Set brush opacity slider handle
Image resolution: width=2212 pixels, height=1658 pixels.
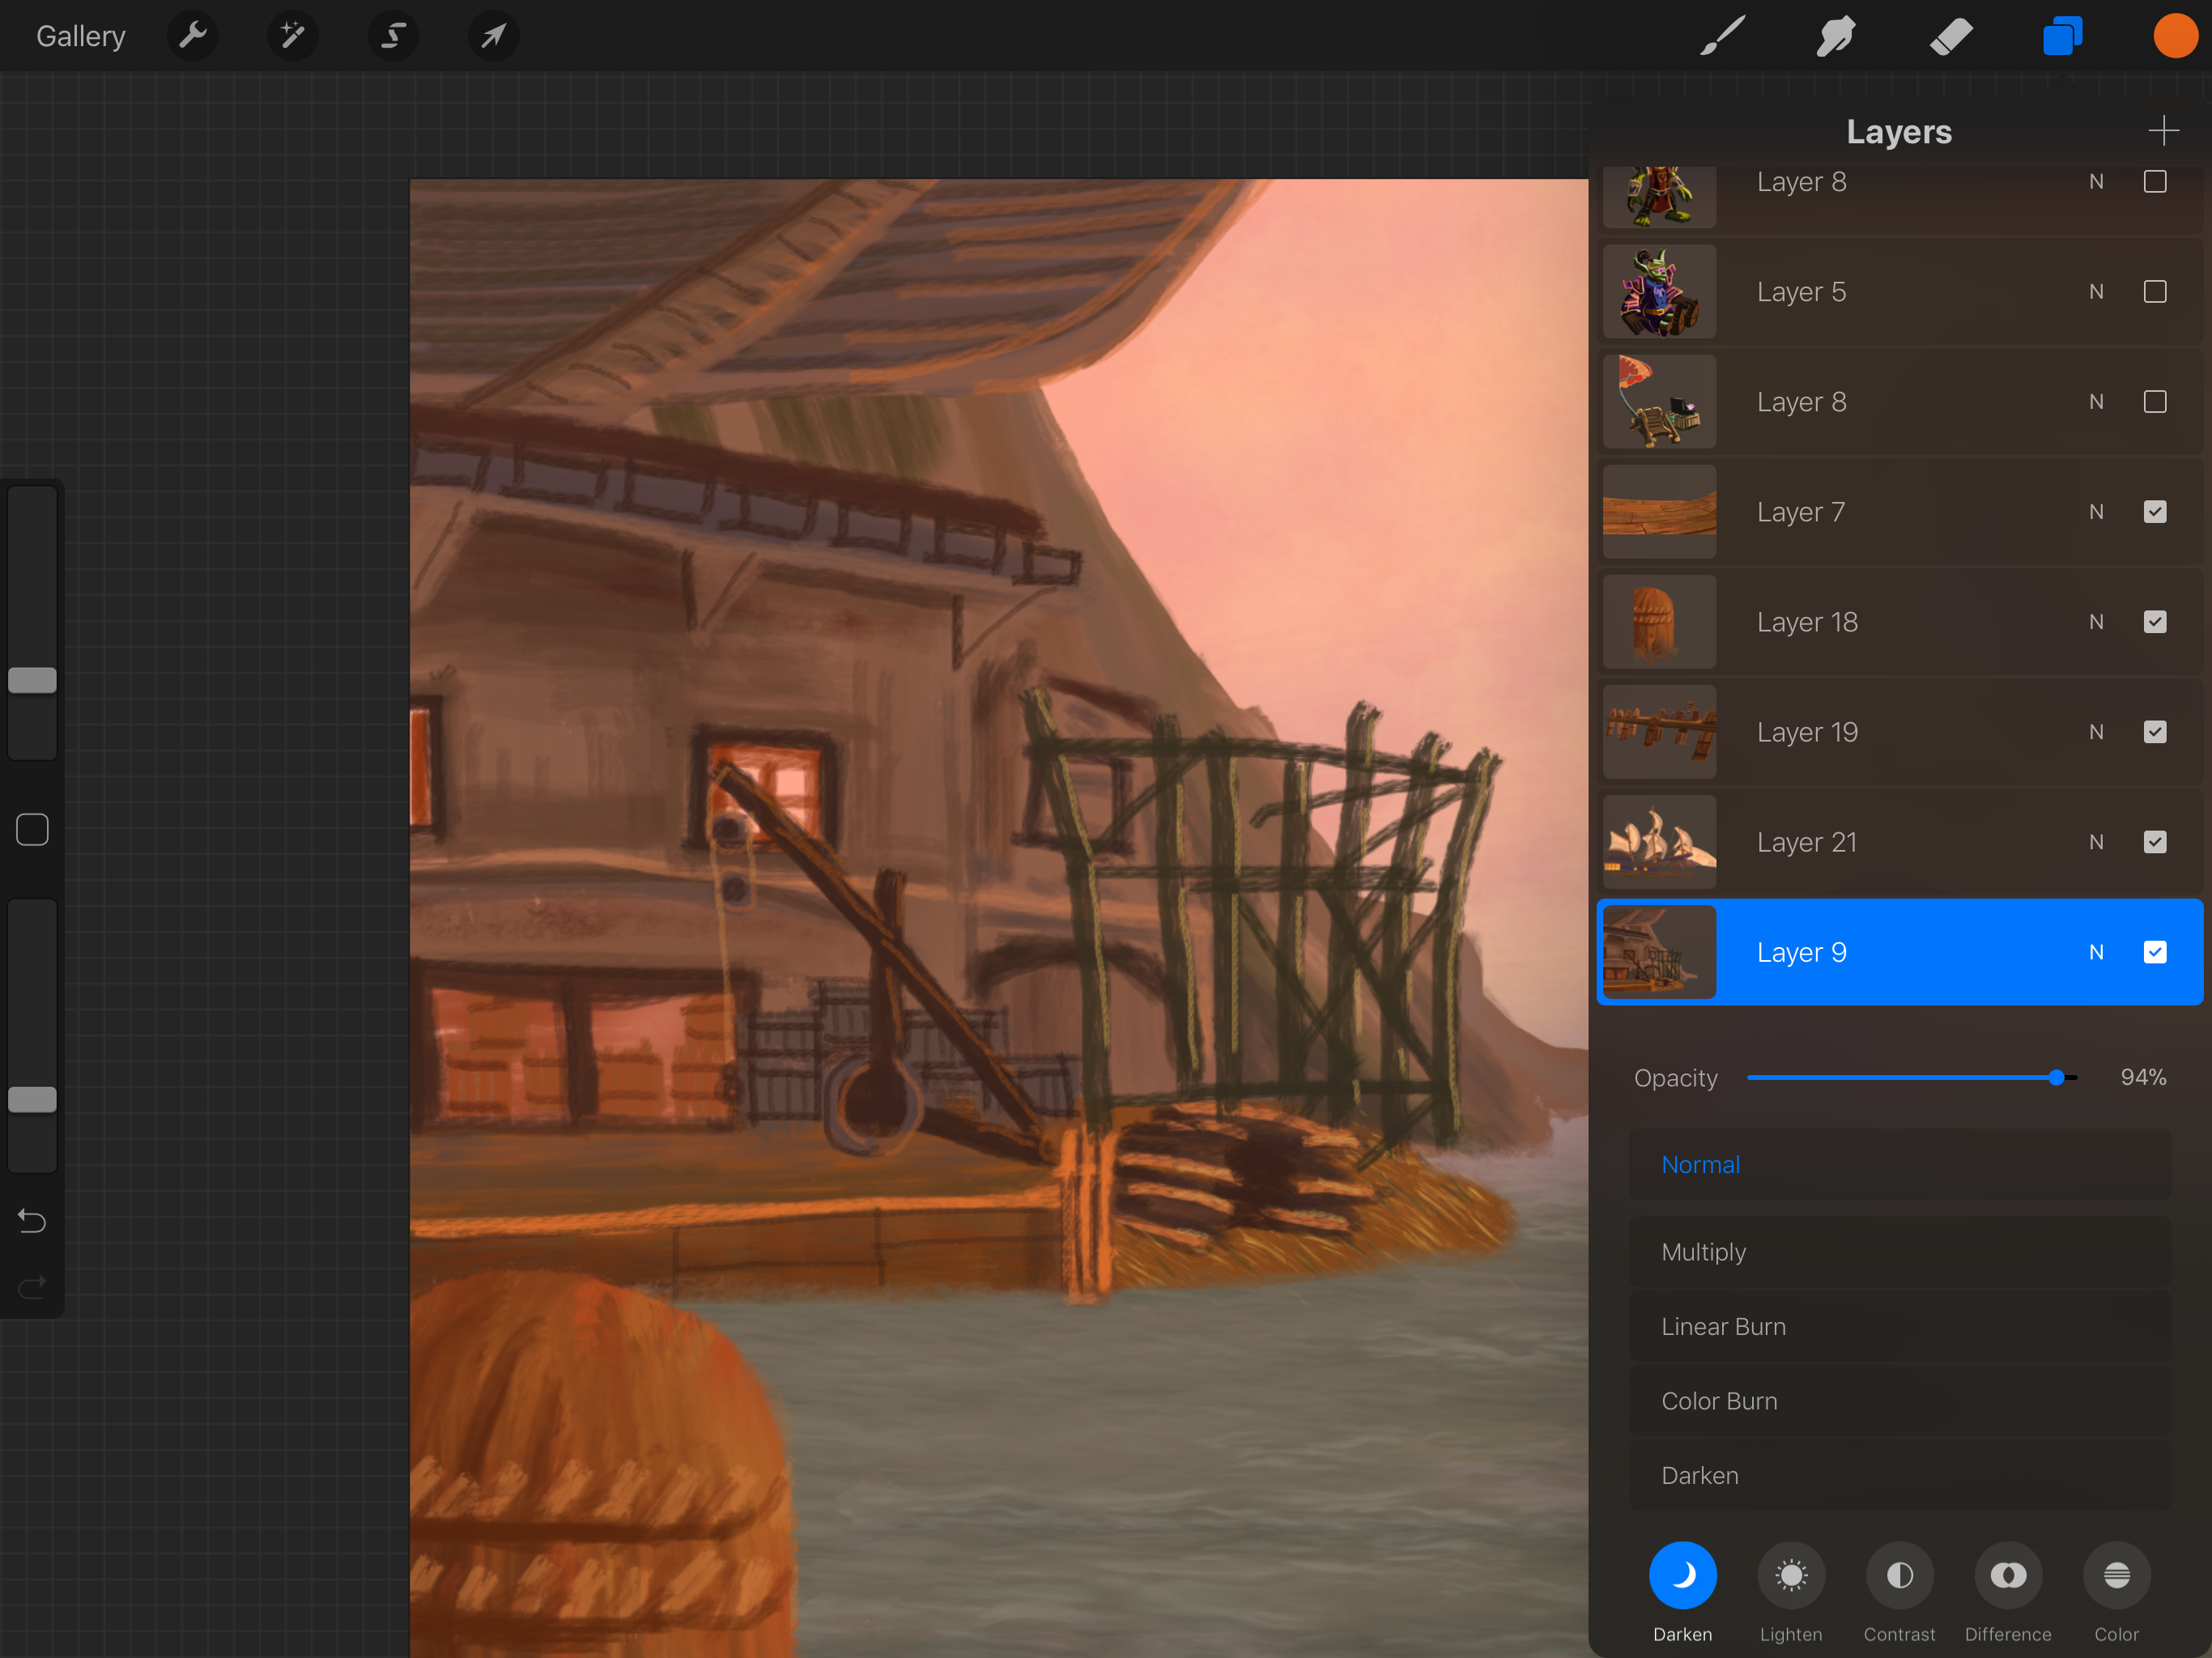32,1099
